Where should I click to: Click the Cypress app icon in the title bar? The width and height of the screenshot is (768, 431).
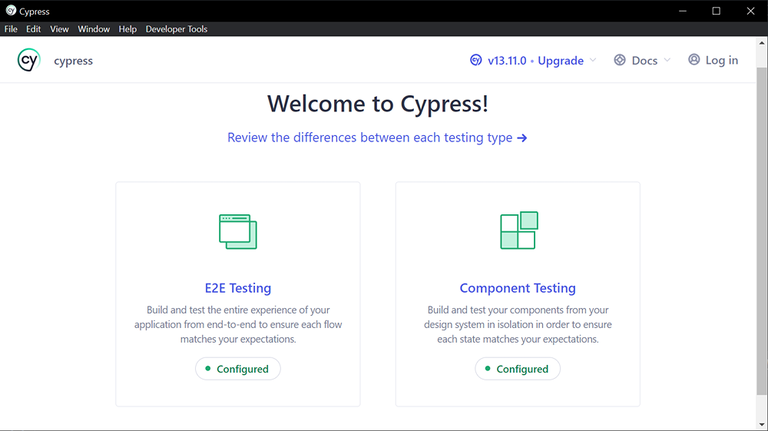(11, 11)
